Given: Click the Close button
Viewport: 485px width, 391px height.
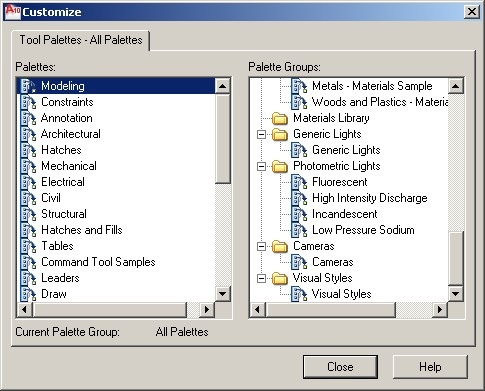Looking at the screenshot, I should tap(340, 367).
